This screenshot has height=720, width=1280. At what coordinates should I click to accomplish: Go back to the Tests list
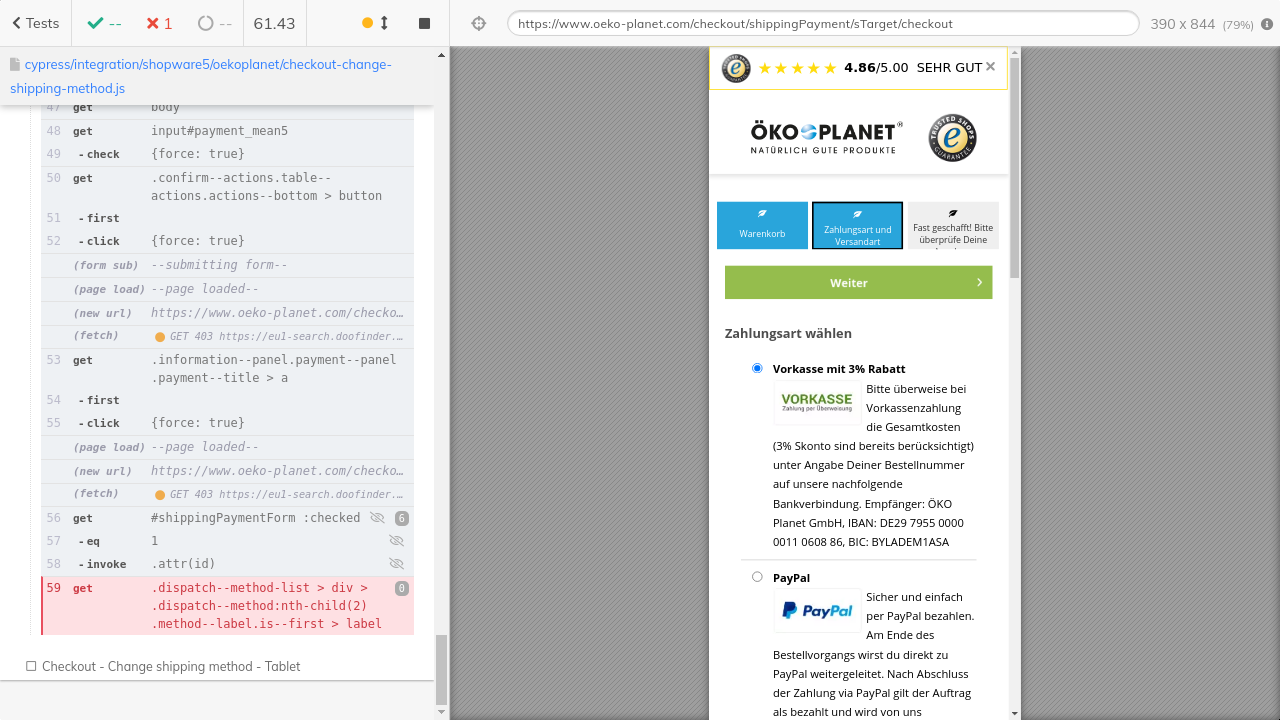coord(35,23)
